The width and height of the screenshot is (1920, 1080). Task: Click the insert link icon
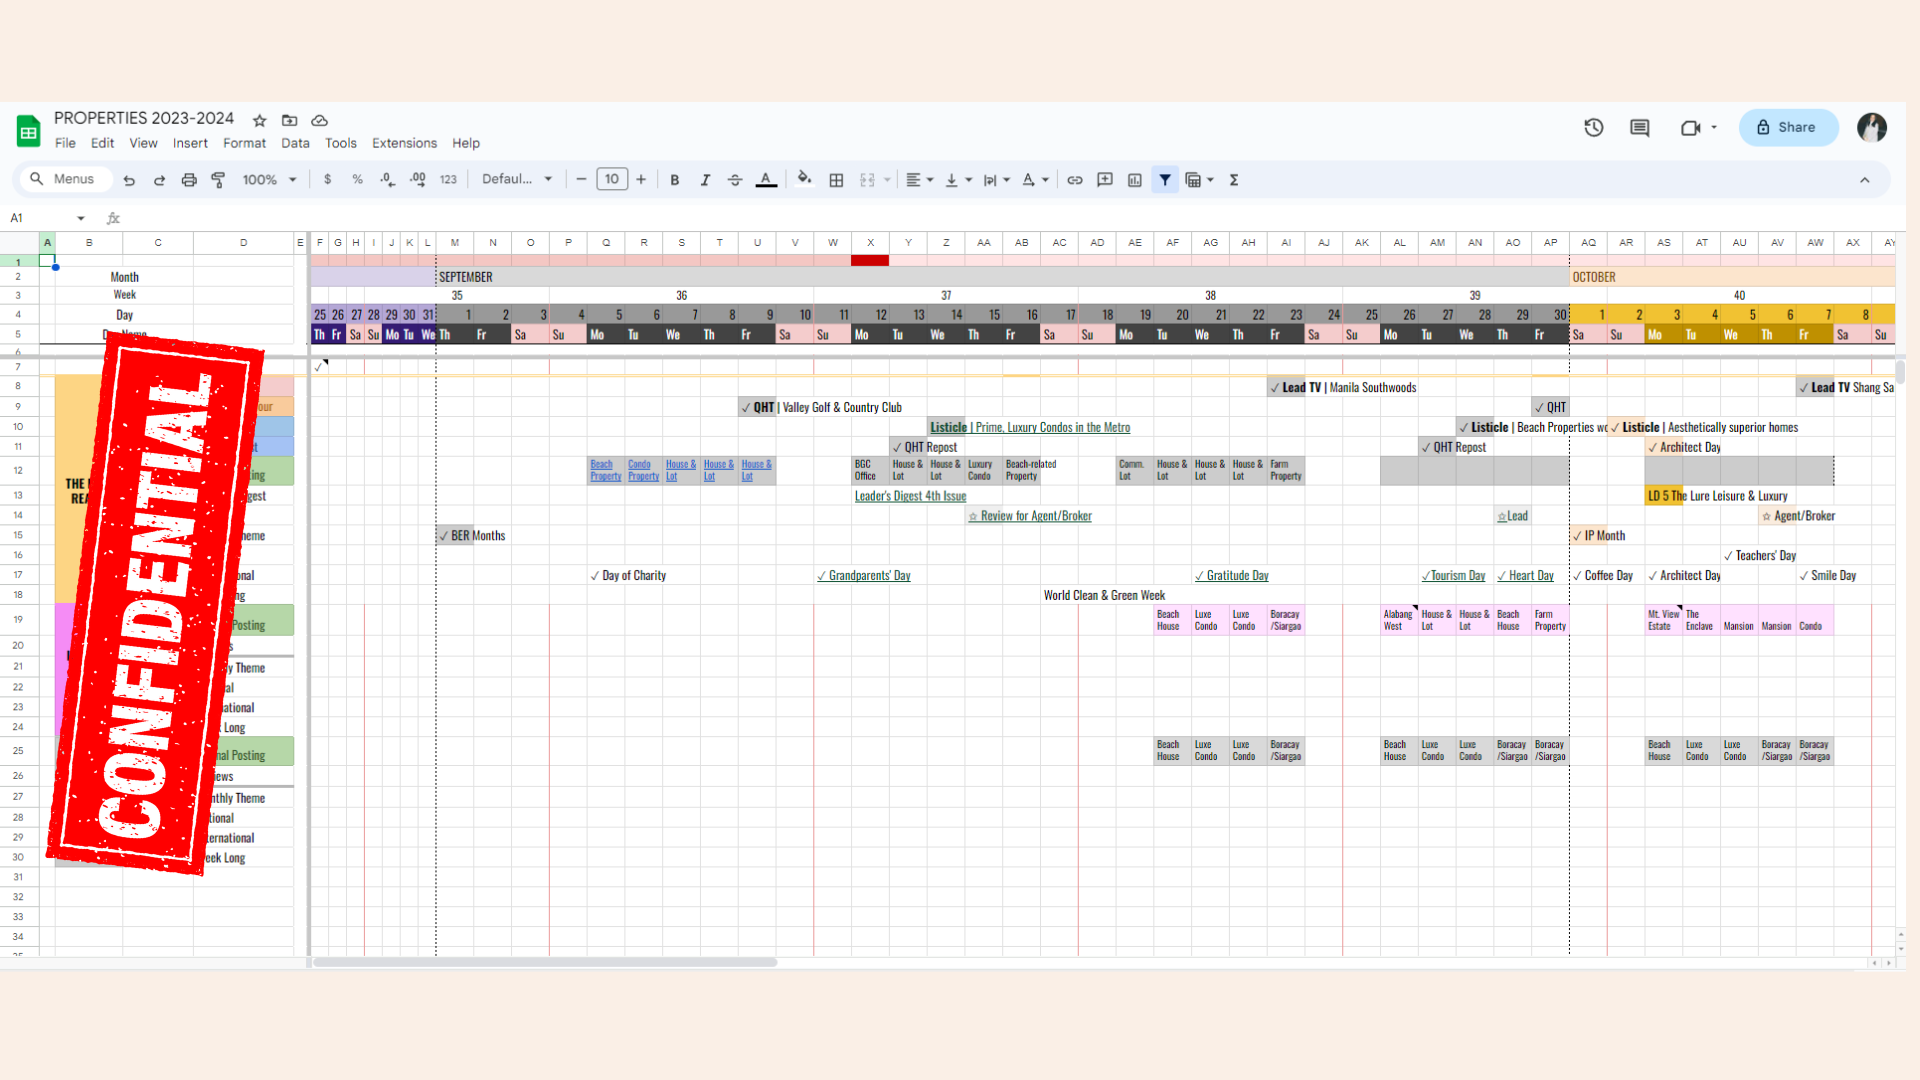point(1075,180)
